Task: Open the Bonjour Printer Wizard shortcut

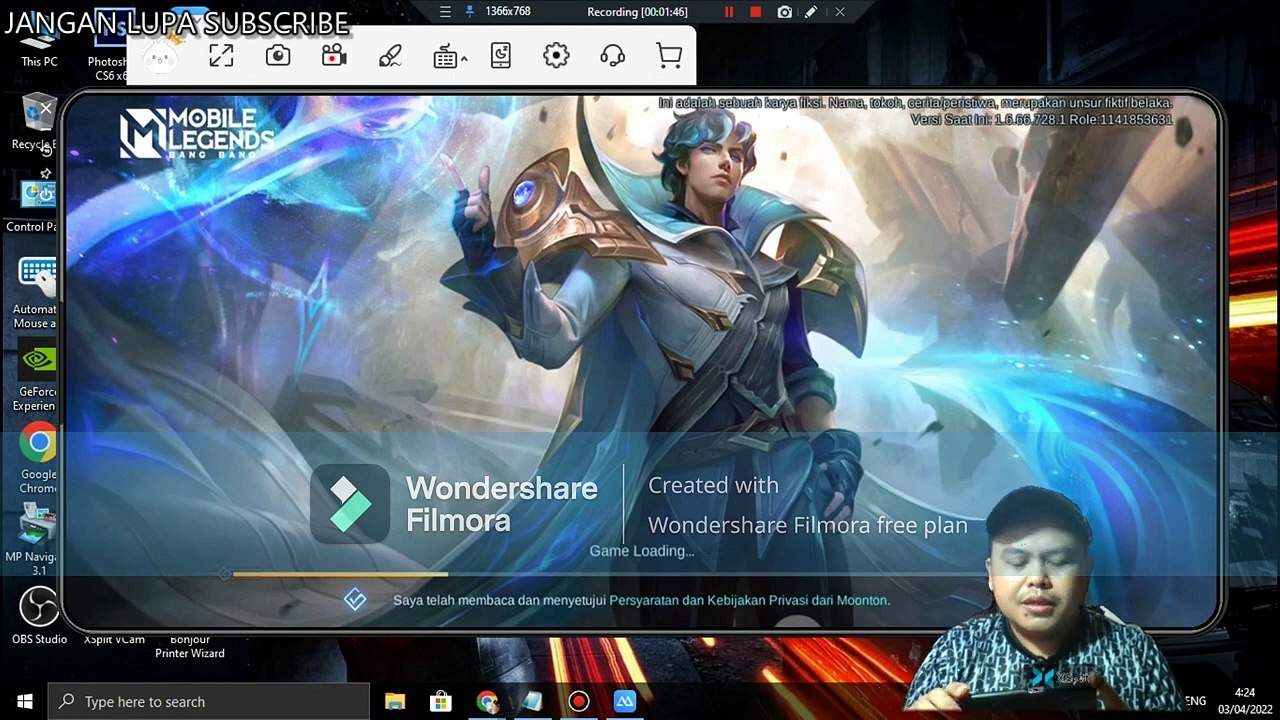Action: pyautogui.click(x=190, y=646)
